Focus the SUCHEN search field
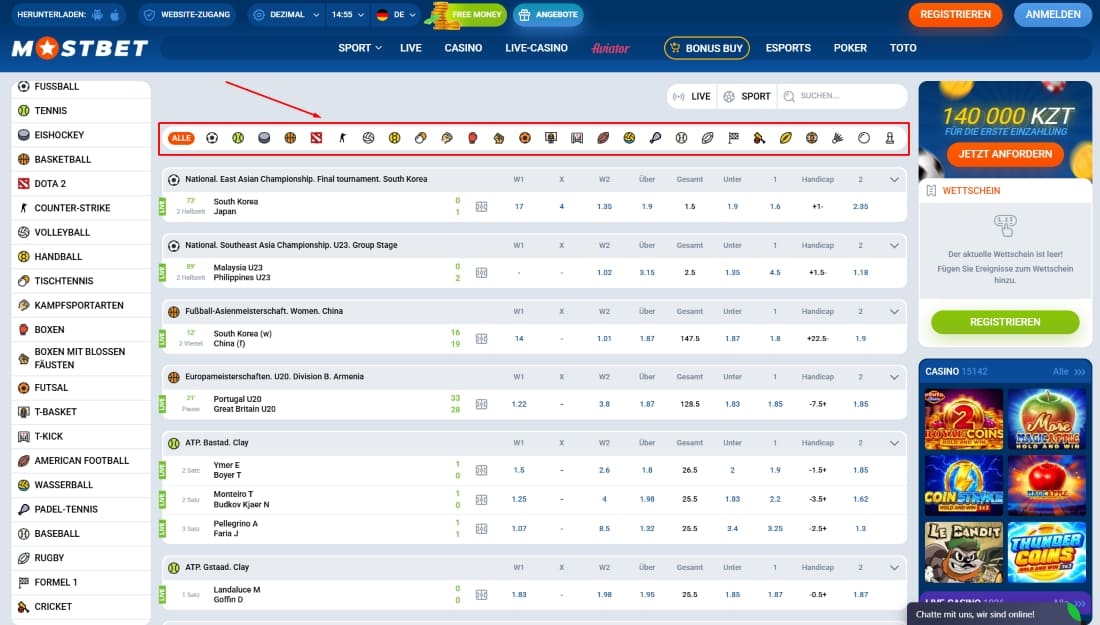 pos(842,96)
